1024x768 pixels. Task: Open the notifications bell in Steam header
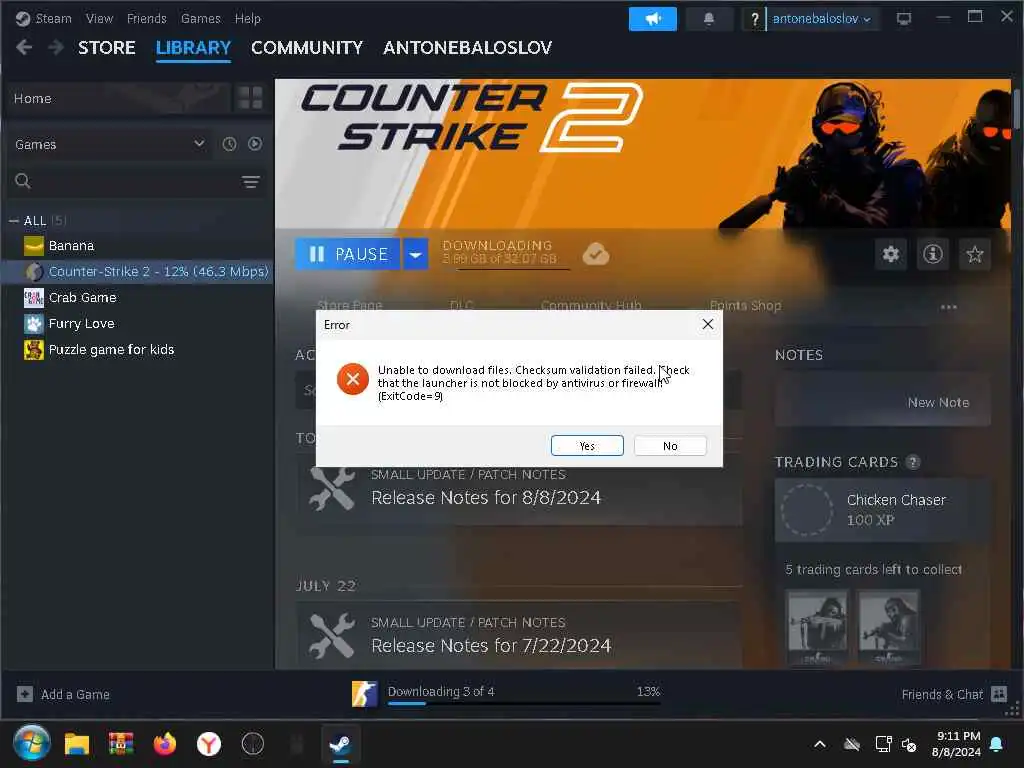[x=709, y=19]
